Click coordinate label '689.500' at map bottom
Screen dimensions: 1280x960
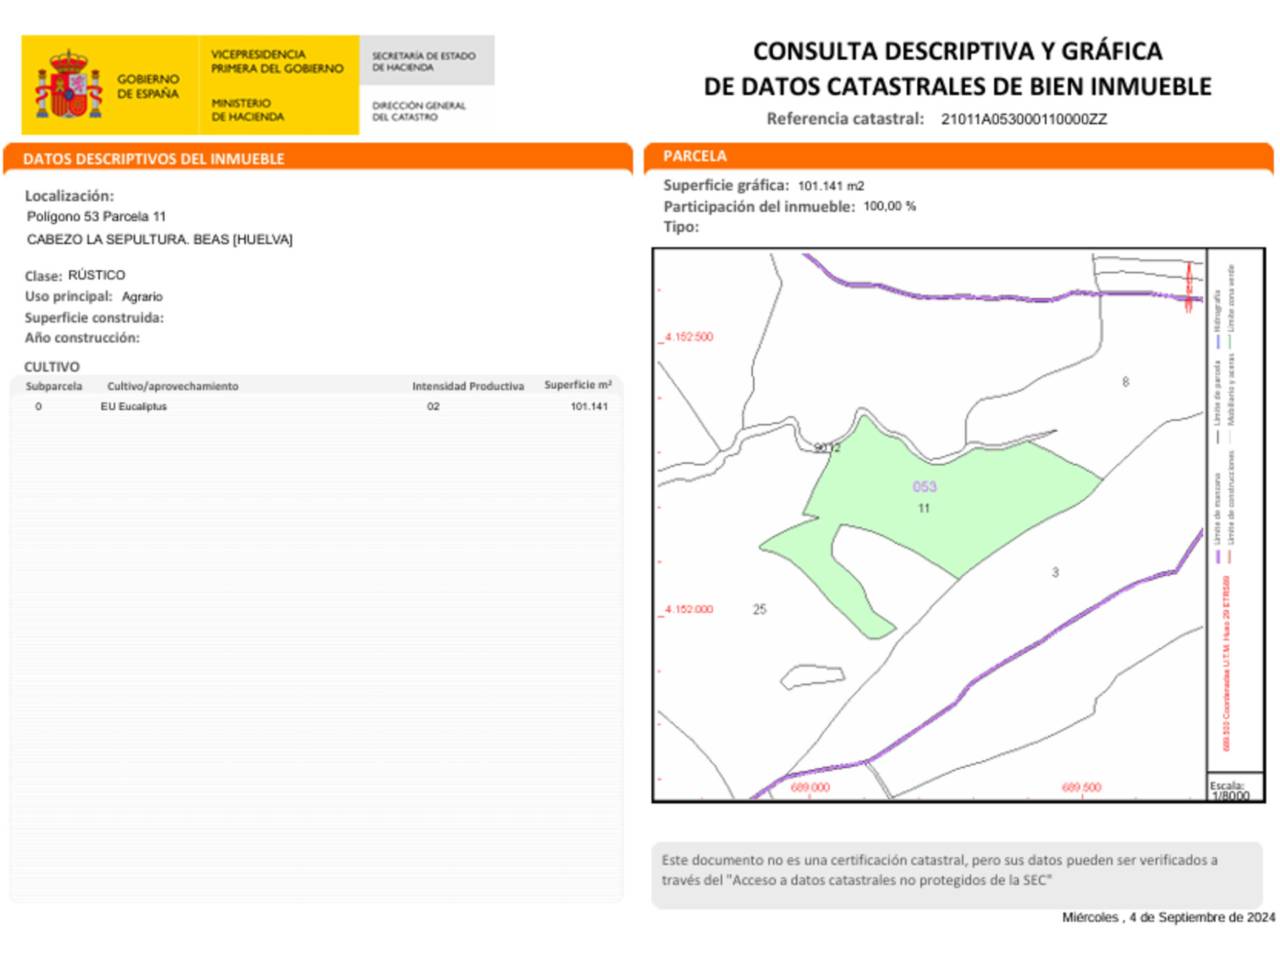pyautogui.click(x=1082, y=788)
